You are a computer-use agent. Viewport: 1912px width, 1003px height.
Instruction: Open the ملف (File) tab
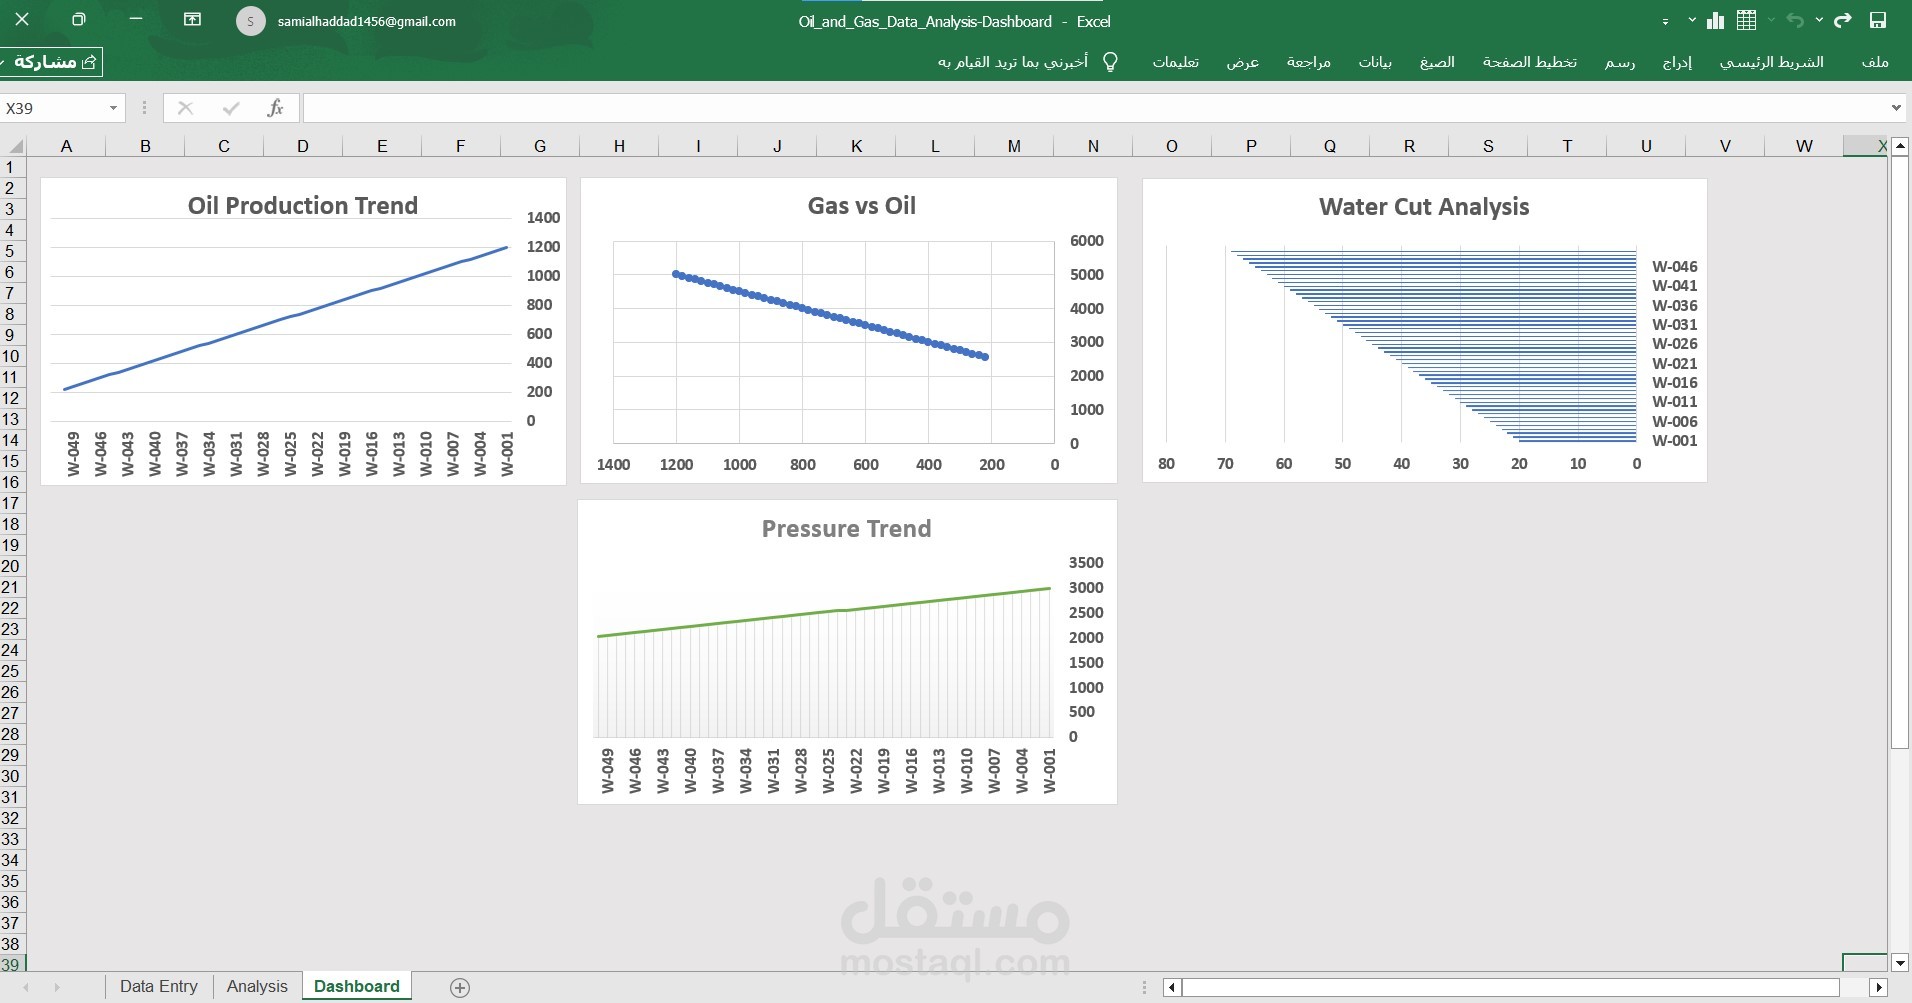[1875, 62]
